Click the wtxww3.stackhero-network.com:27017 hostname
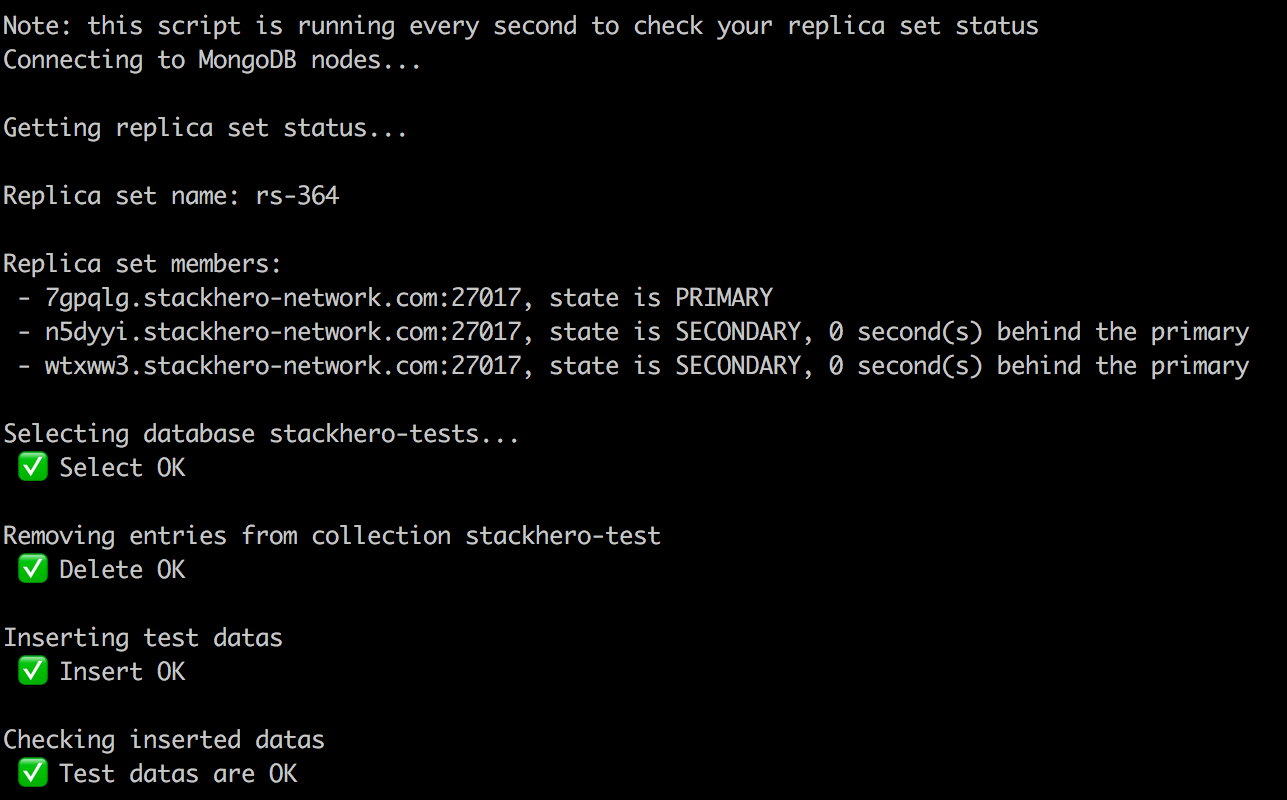 [283, 366]
